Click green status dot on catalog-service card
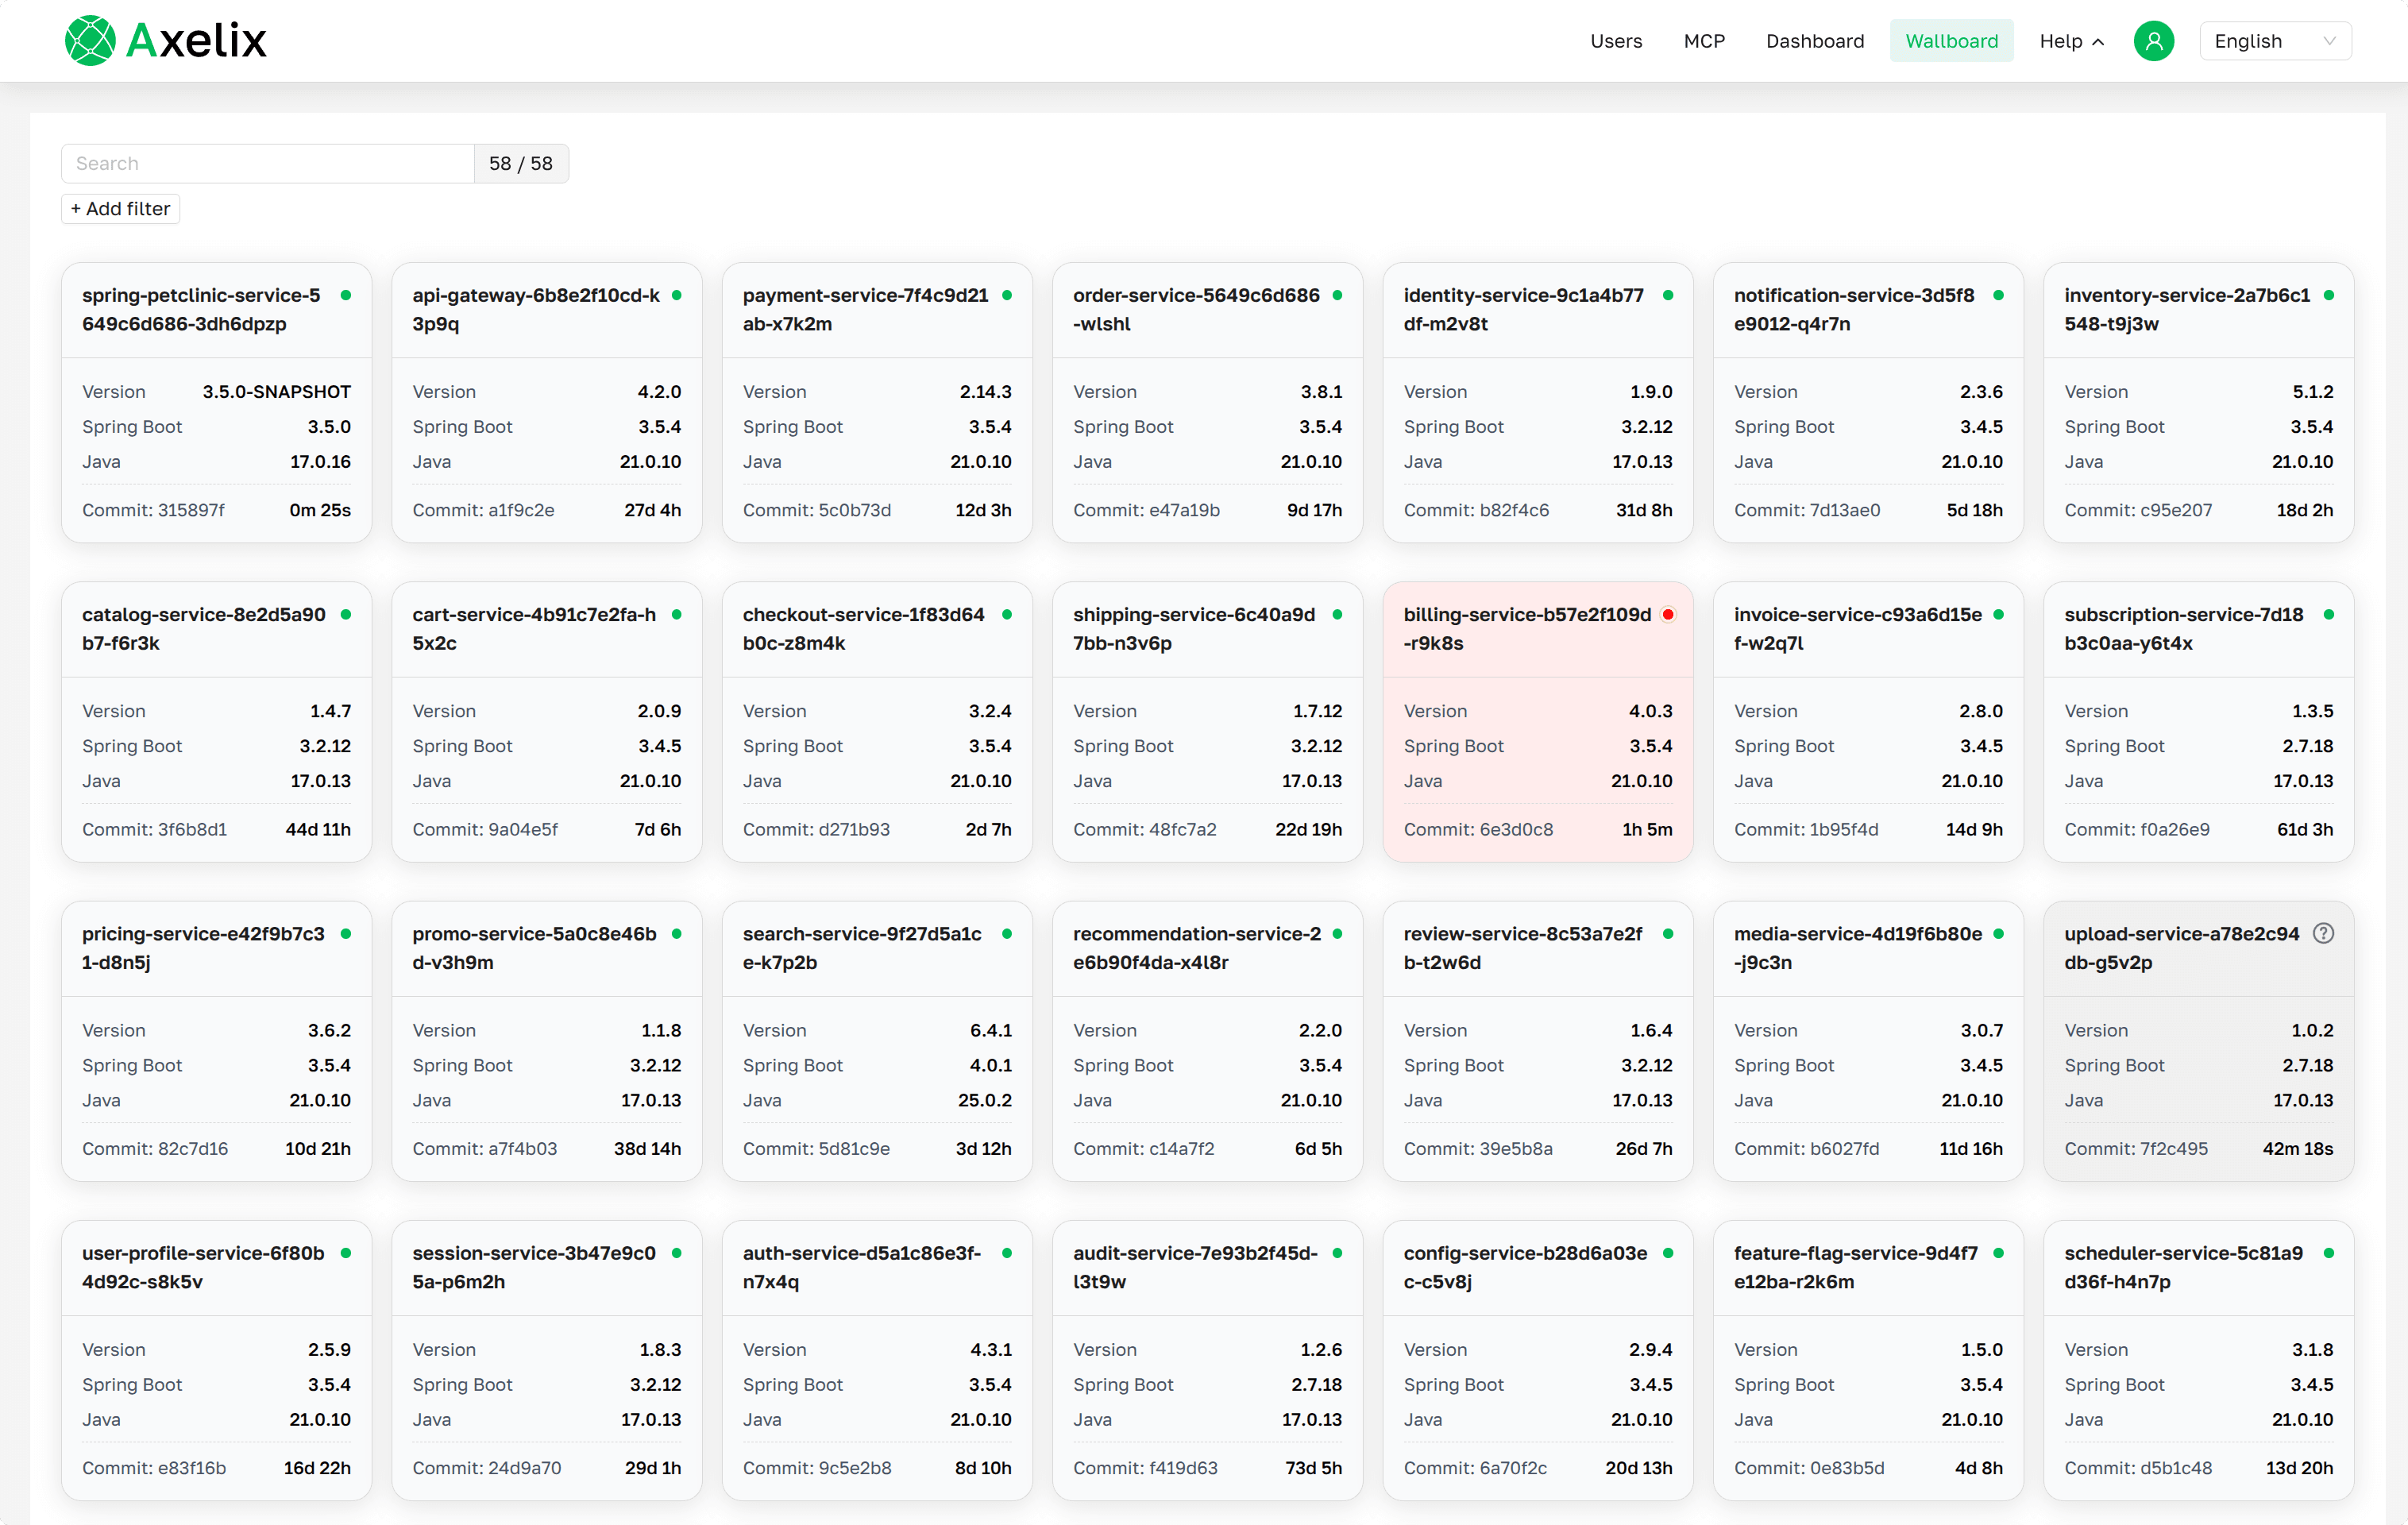The image size is (2408, 1525). 346,615
